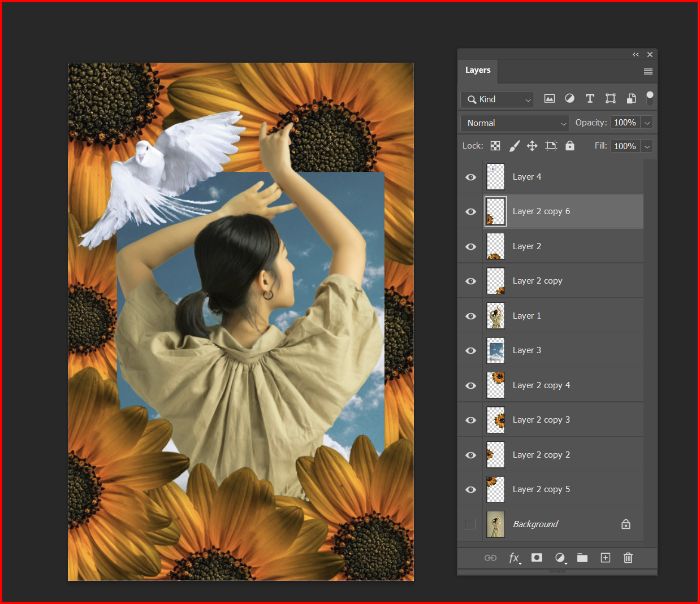Filter layers by shape layer icon
Image resolution: width=700 pixels, height=604 pixels.
click(x=610, y=99)
